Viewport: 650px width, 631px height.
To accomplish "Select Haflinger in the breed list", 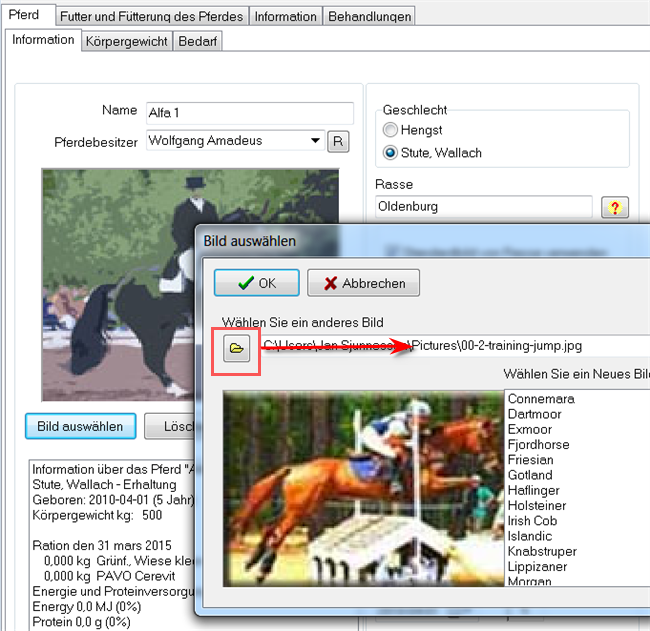I will 534,490.
